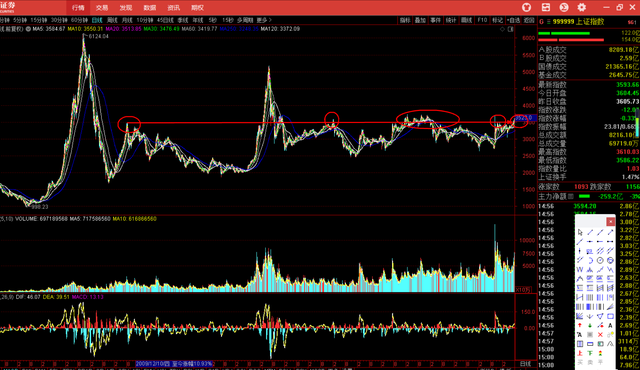Open the 资讯 news tab
This screenshot has width=640, height=370.
[x=173, y=8]
